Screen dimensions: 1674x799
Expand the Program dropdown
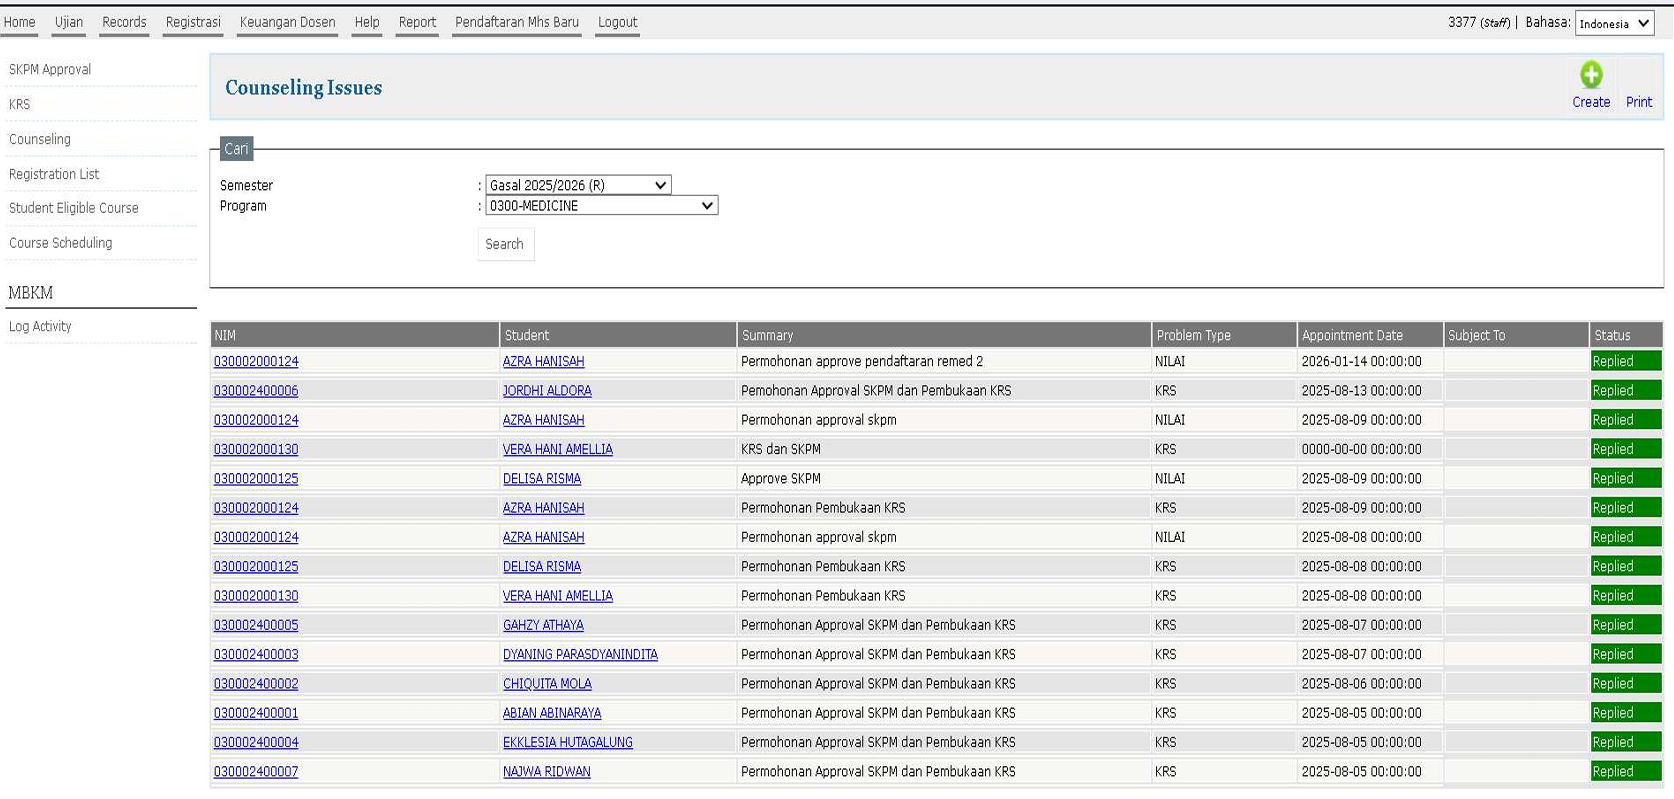tap(601, 206)
